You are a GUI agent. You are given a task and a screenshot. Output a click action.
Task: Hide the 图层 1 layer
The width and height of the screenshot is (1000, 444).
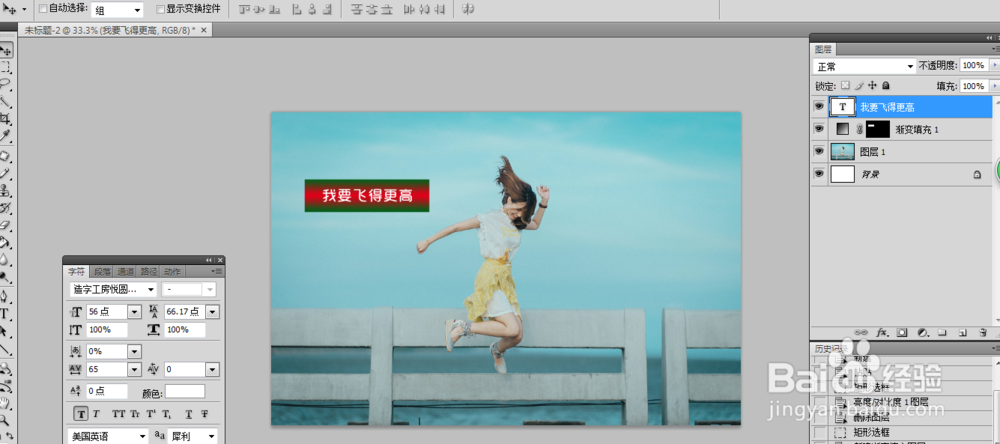(819, 151)
